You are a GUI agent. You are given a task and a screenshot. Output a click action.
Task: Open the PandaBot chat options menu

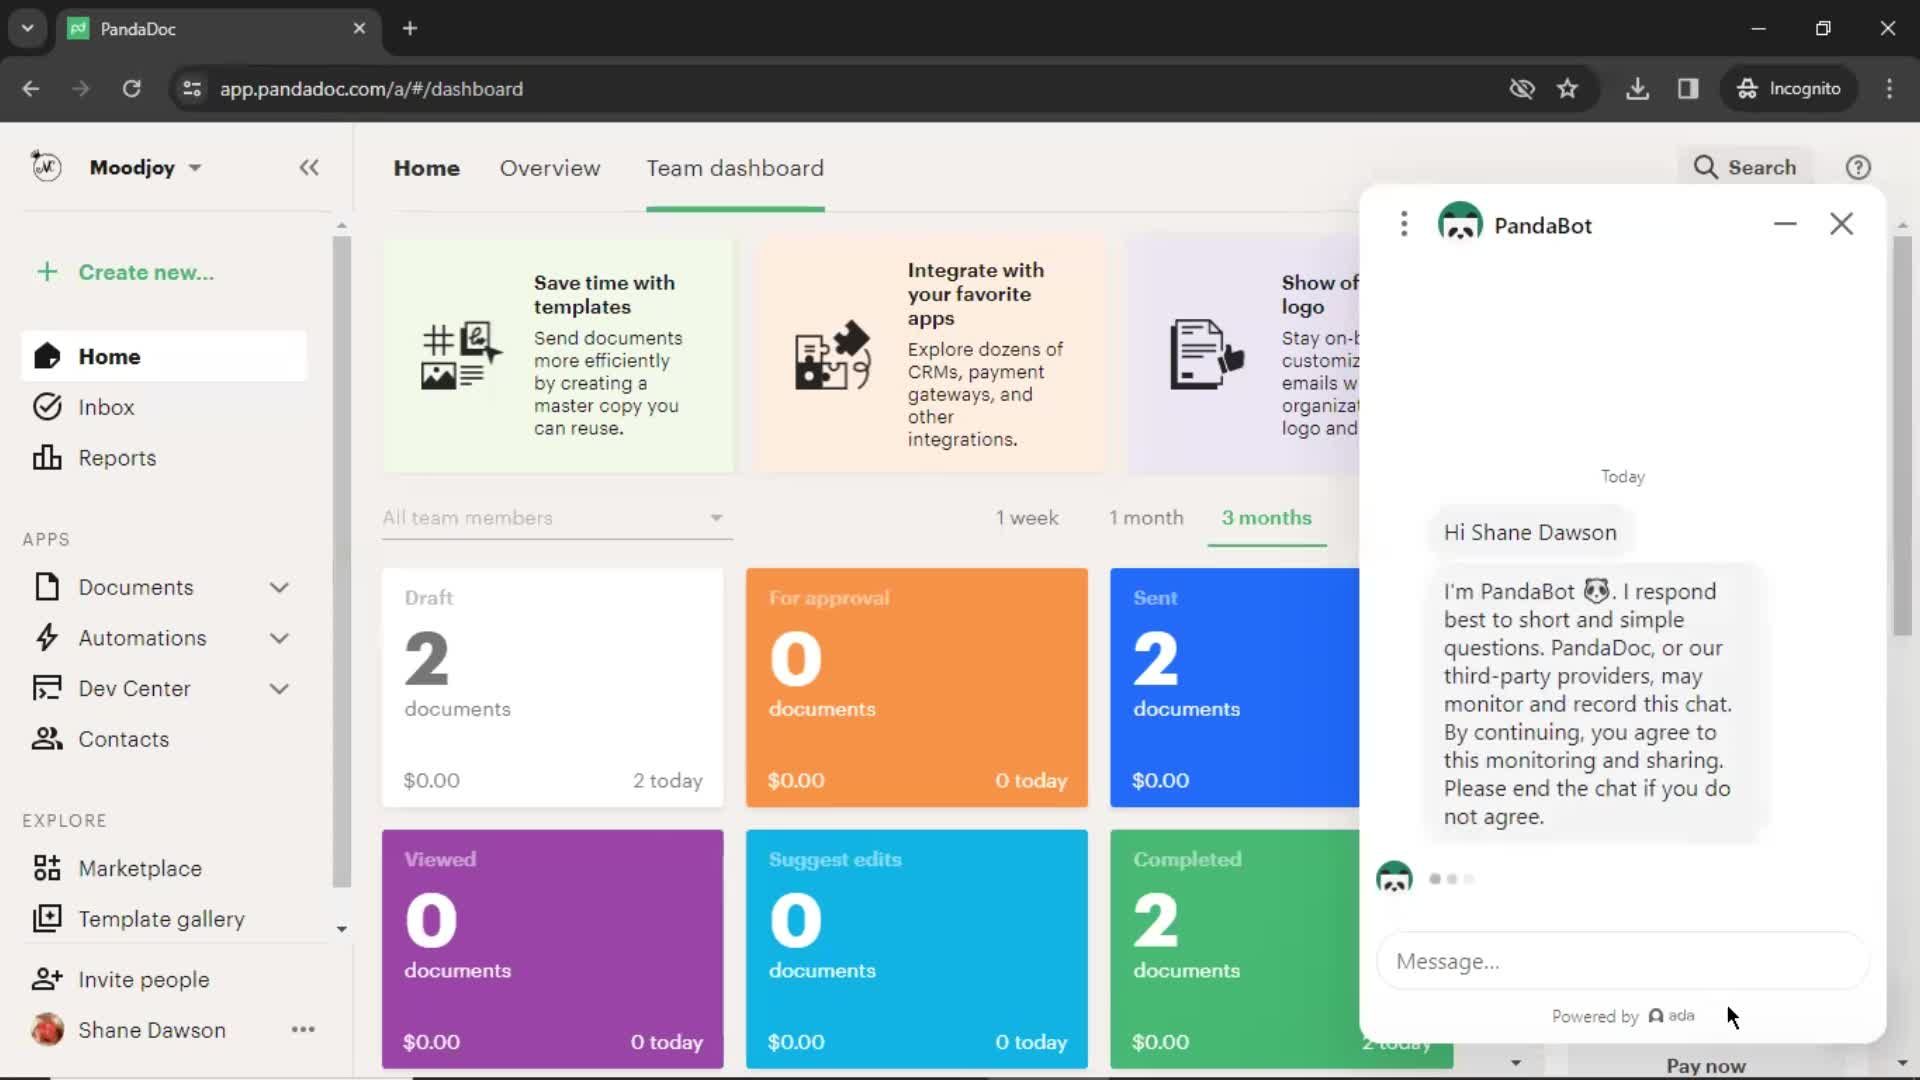click(x=1404, y=224)
